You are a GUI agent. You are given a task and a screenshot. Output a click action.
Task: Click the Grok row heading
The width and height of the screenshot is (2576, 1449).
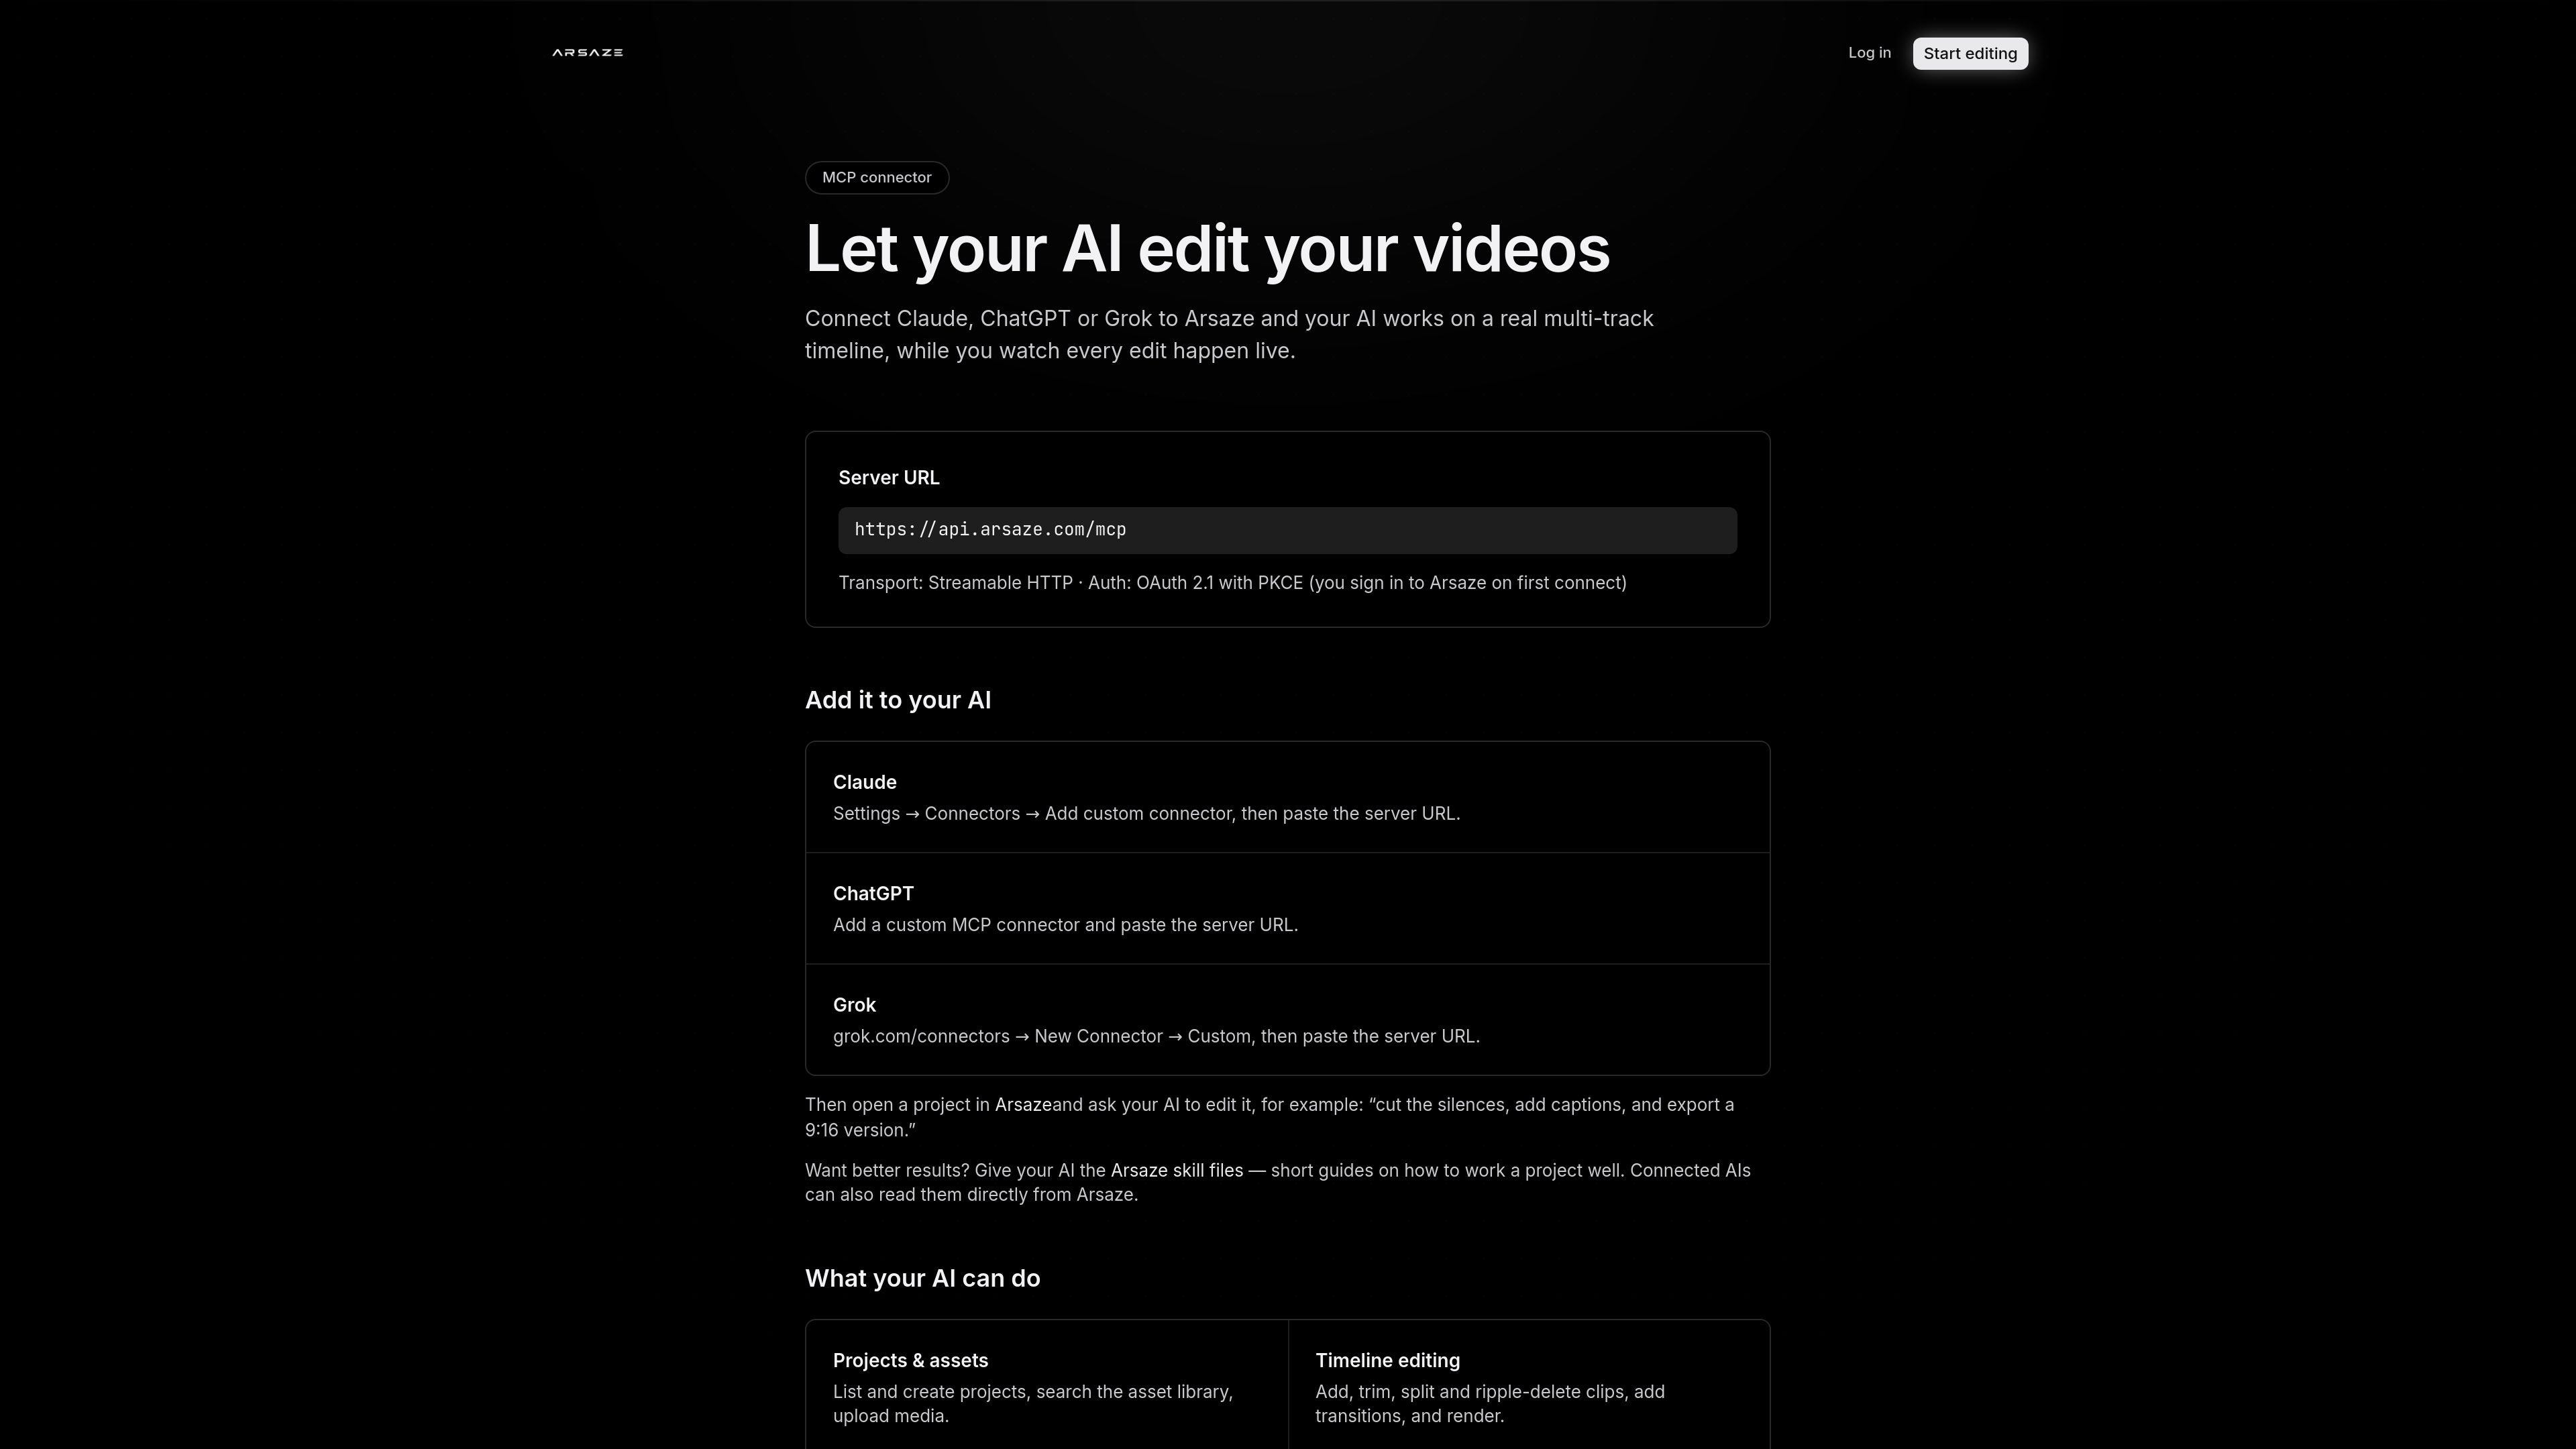tap(854, 1005)
